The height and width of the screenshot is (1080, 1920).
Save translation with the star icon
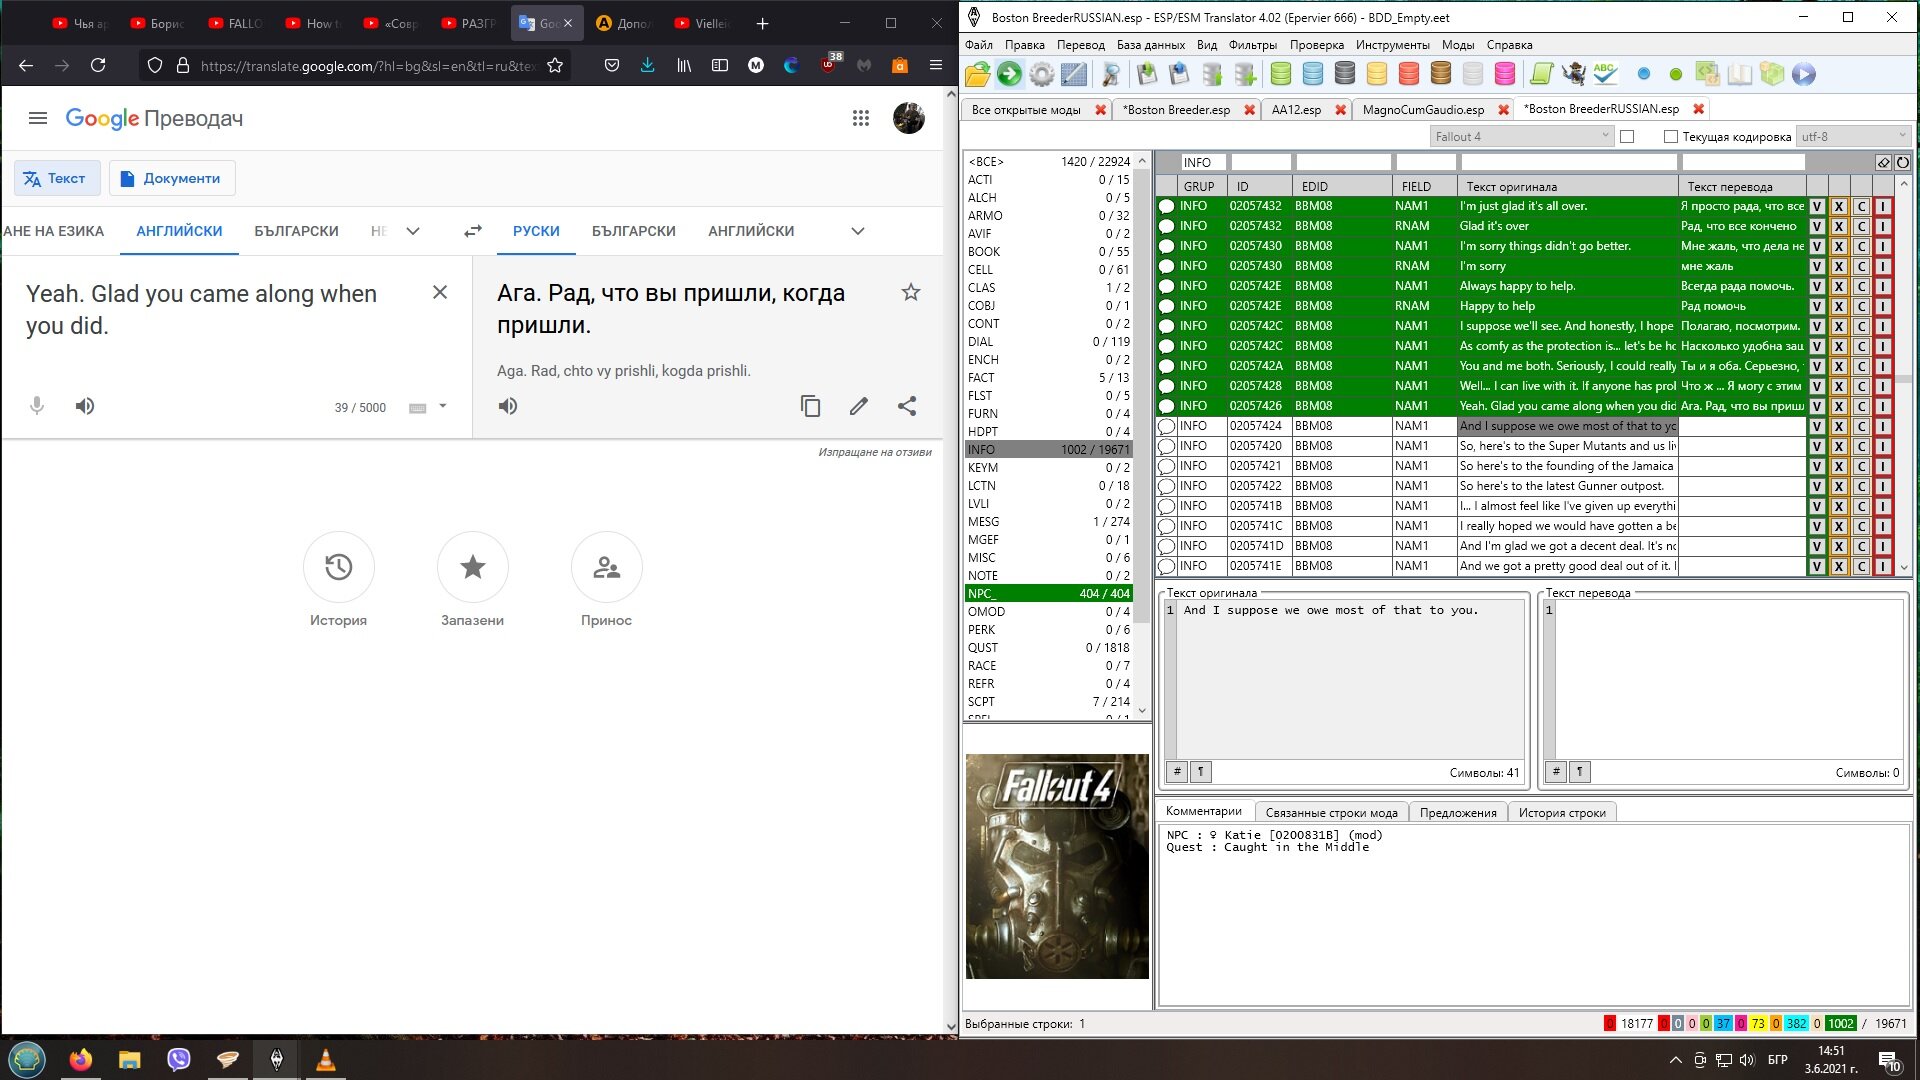pos(910,293)
